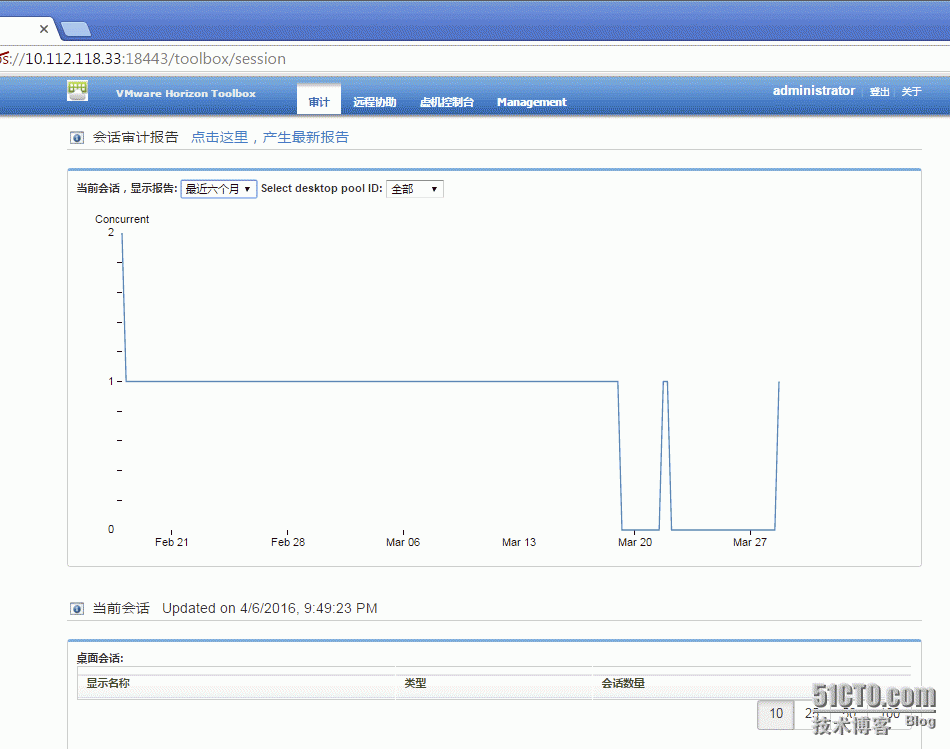Click the Concurrent axis title

(x=122, y=219)
